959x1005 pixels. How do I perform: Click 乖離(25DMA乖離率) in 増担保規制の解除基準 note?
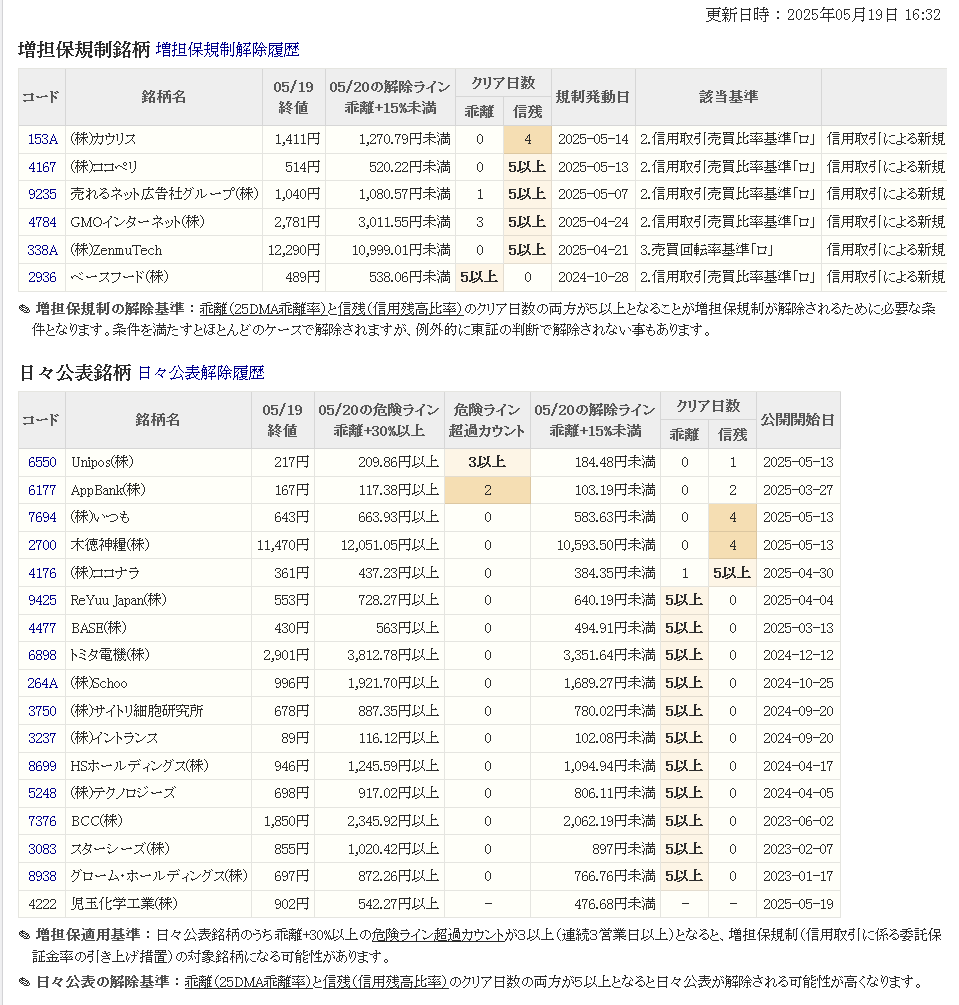(x=263, y=309)
